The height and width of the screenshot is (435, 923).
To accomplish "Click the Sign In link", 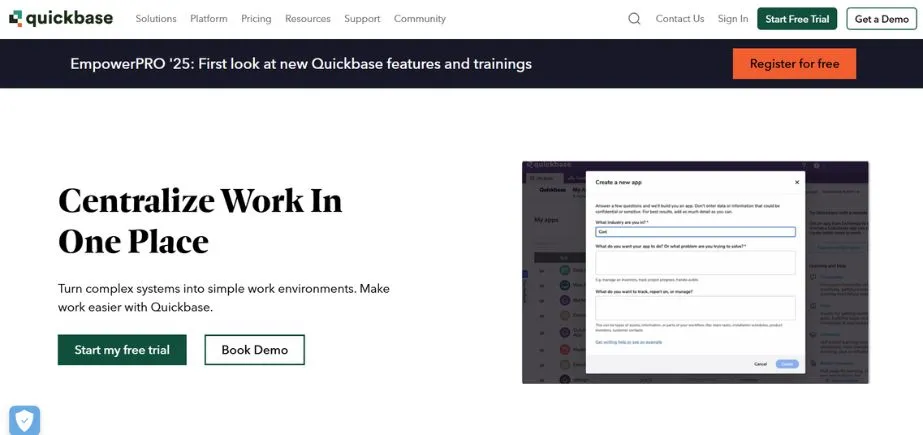I will pos(733,18).
